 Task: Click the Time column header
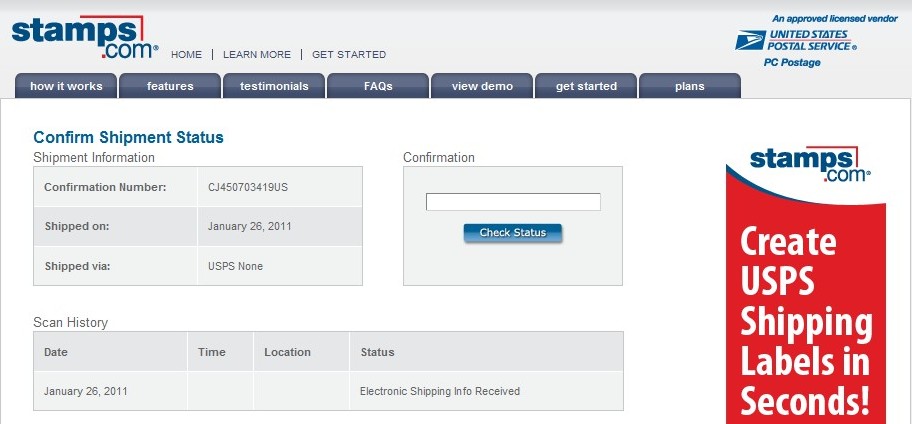click(x=212, y=352)
